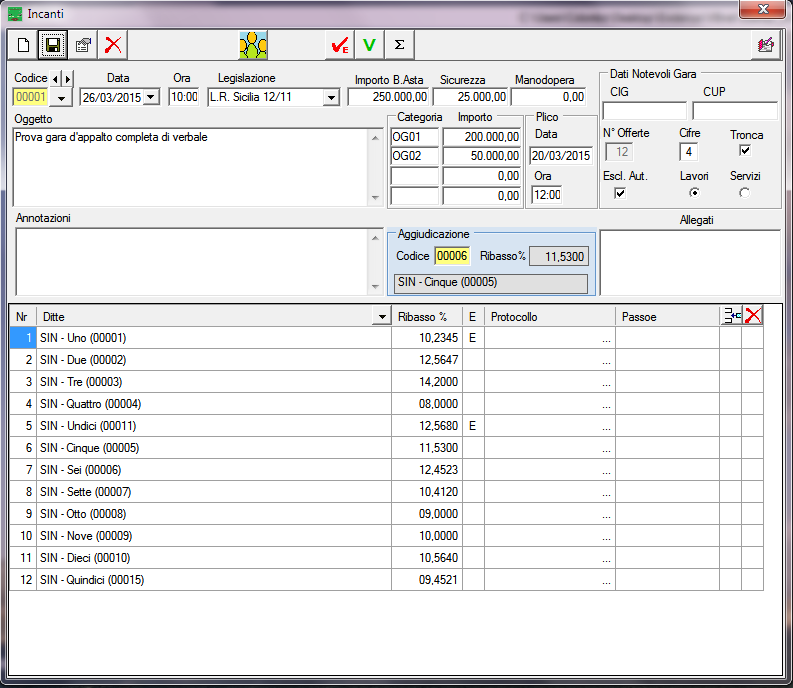
Task: Click the edit notes icon at toolbar right
Action: (766, 45)
